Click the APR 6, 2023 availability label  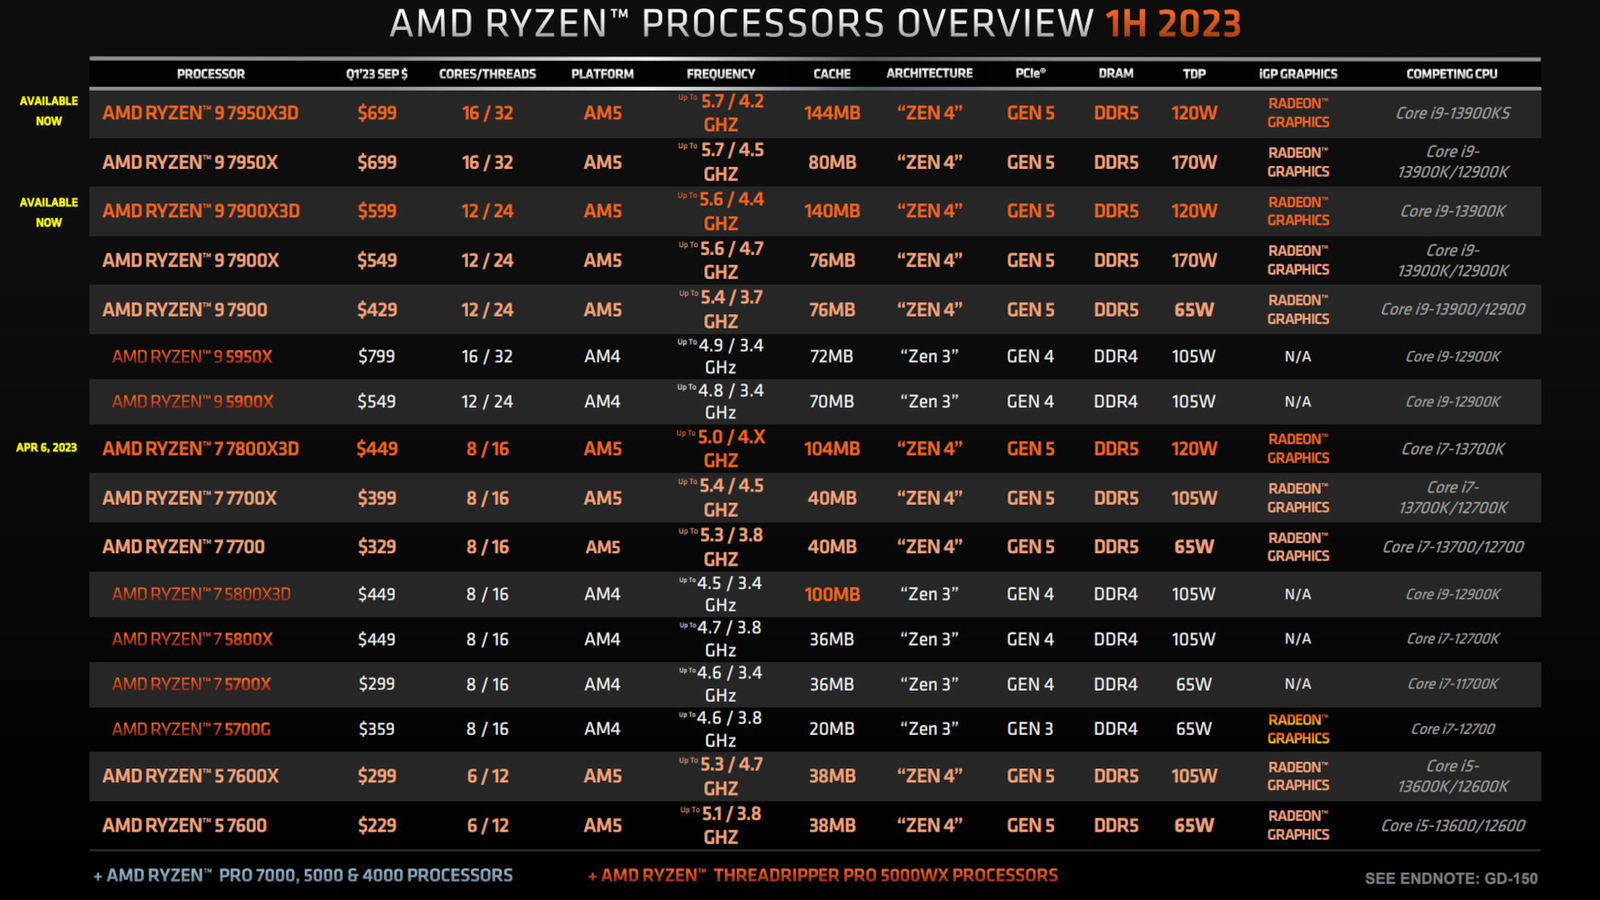pyautogui.click(x=47, y=449)
